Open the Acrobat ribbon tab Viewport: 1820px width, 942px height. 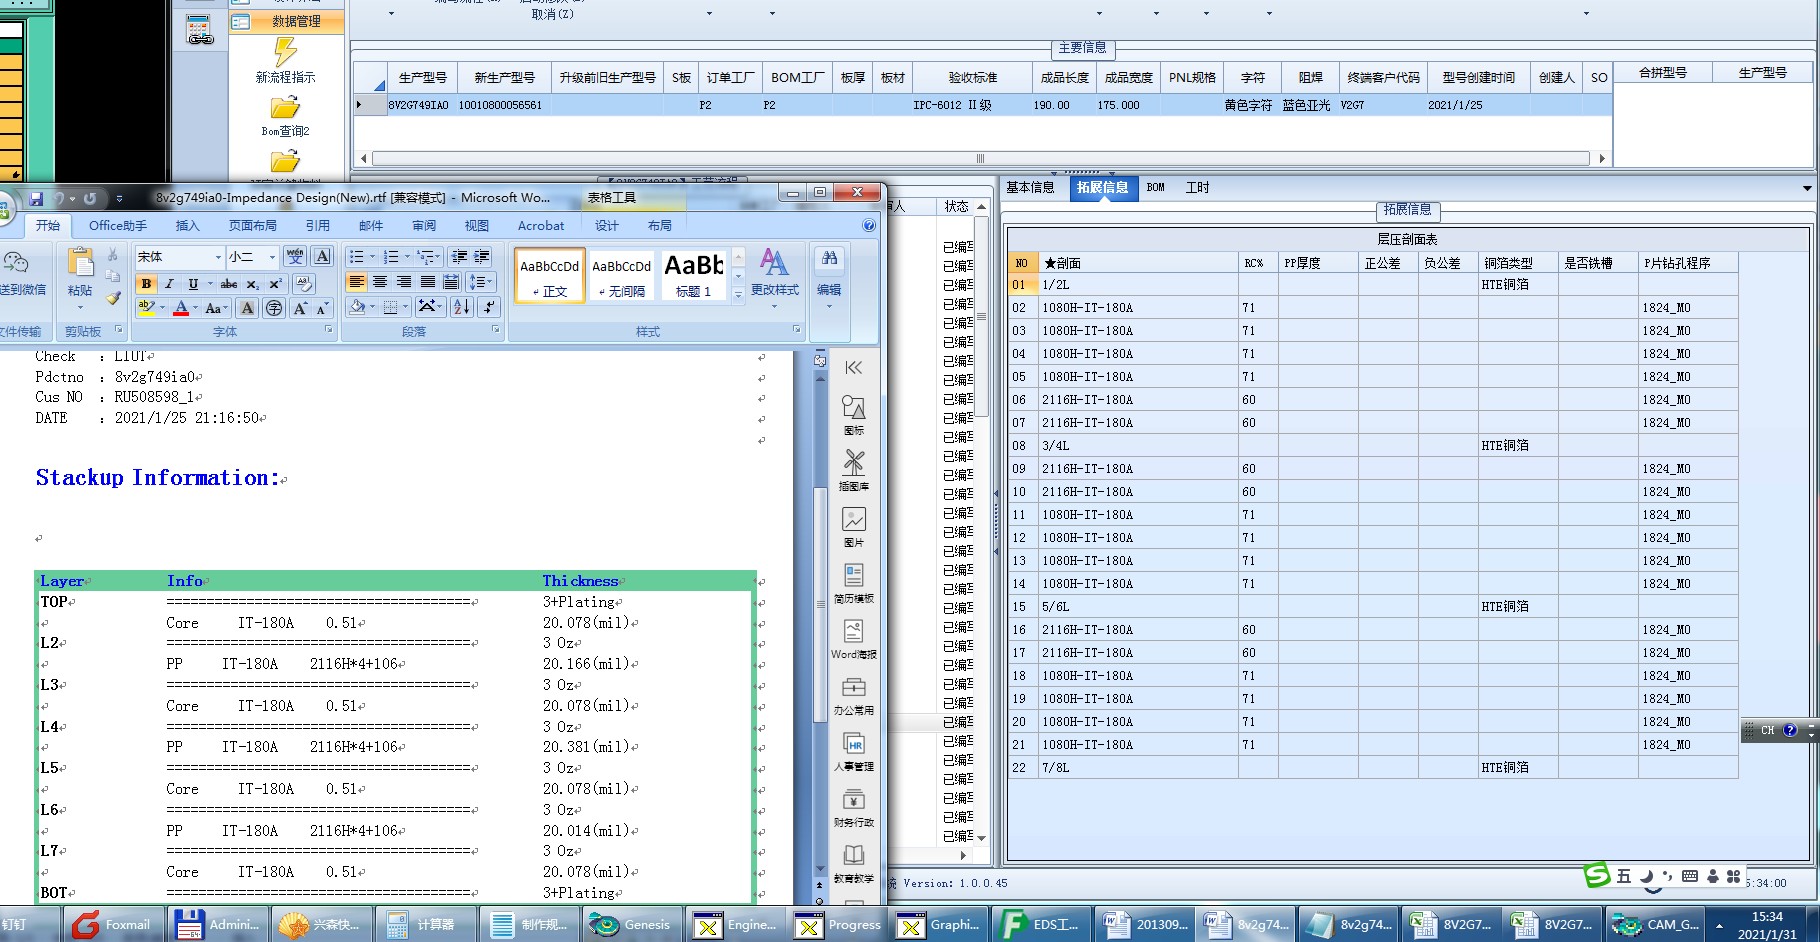pyautogui.click(x=541, y=226)
